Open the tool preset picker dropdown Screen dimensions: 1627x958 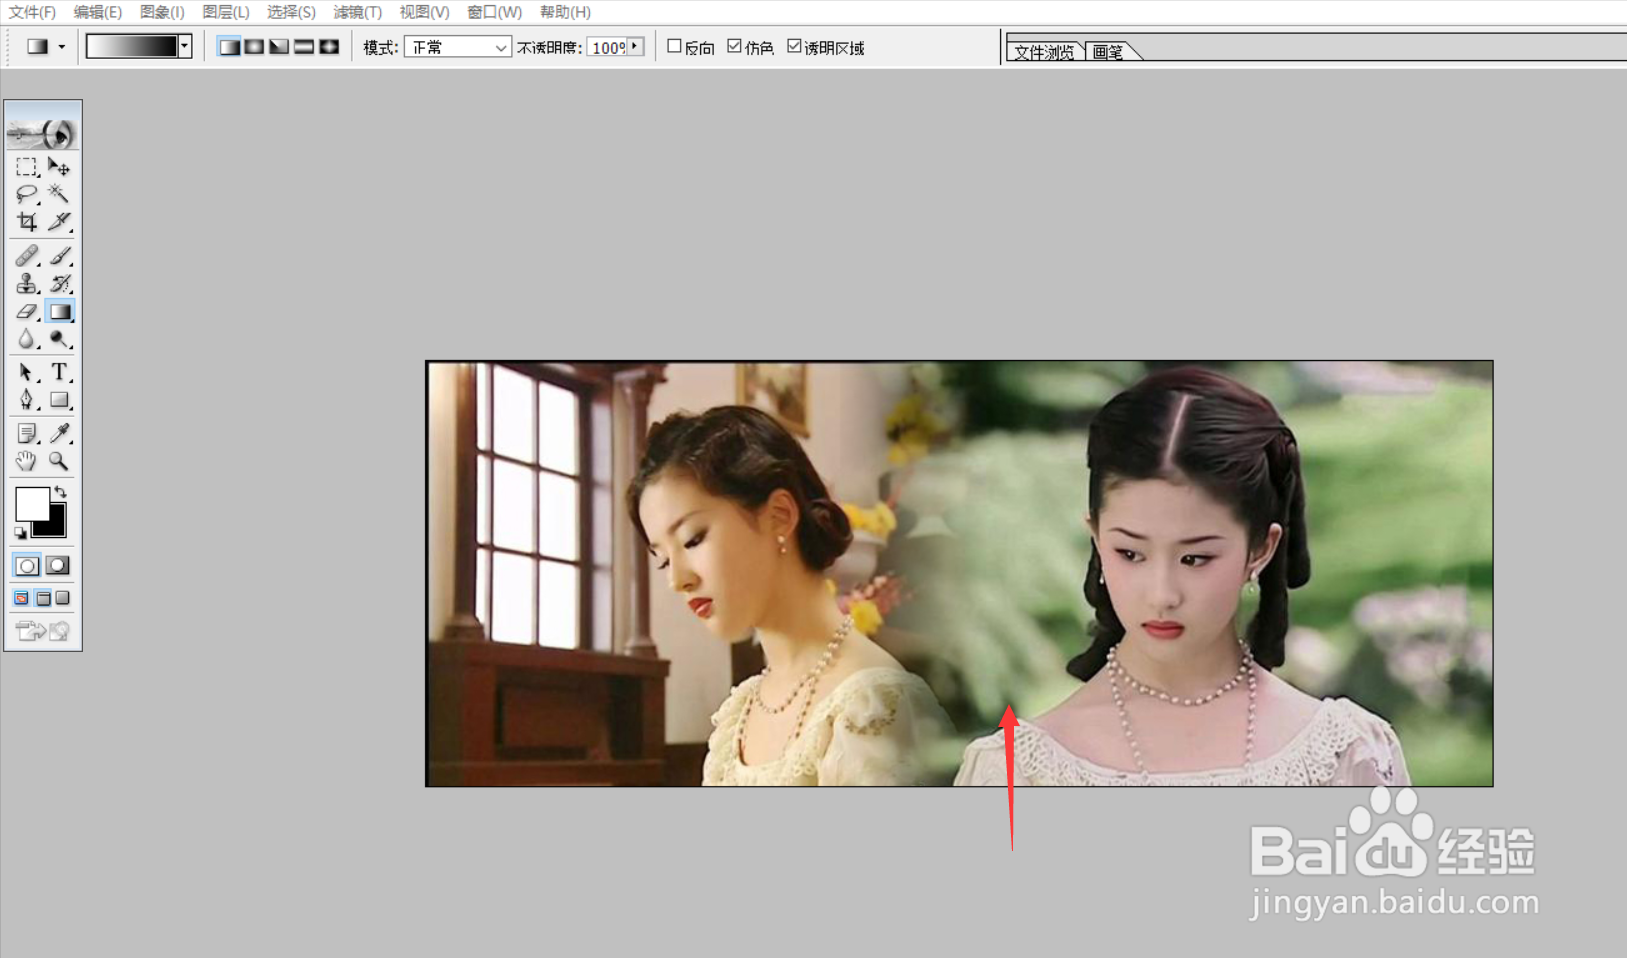click(61, 47)
